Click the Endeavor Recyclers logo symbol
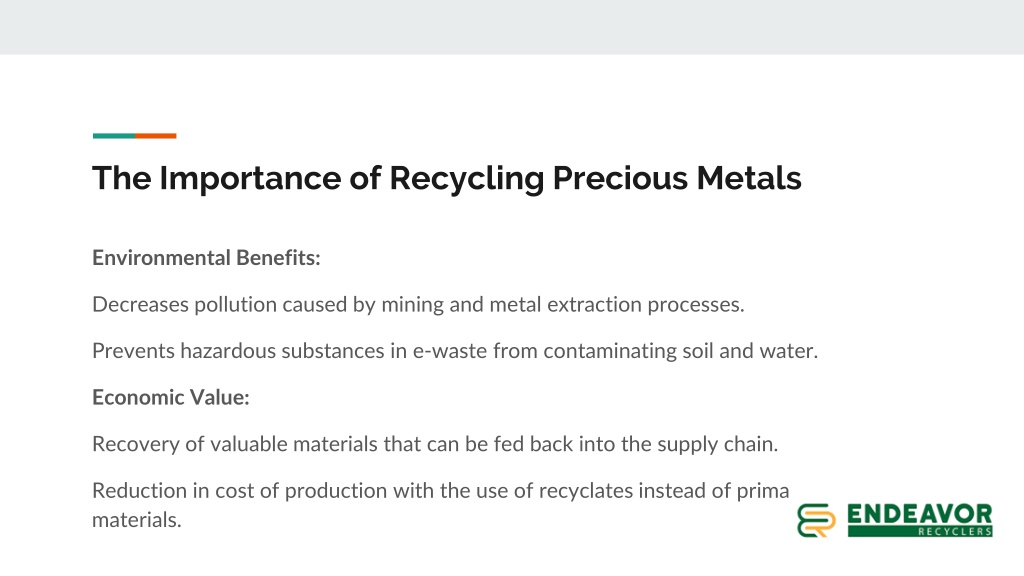 click(816, 520)
